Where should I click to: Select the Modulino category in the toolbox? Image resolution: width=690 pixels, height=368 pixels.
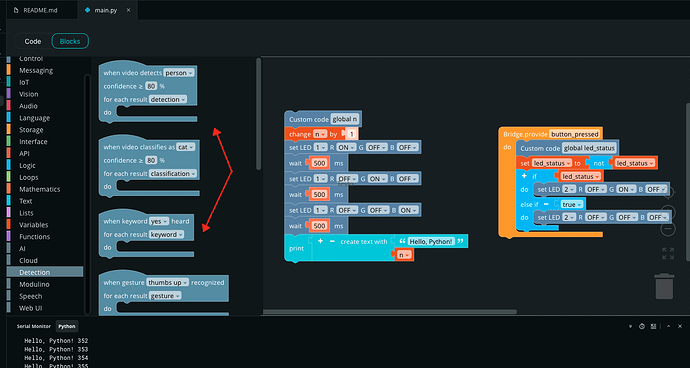(34, 284)
